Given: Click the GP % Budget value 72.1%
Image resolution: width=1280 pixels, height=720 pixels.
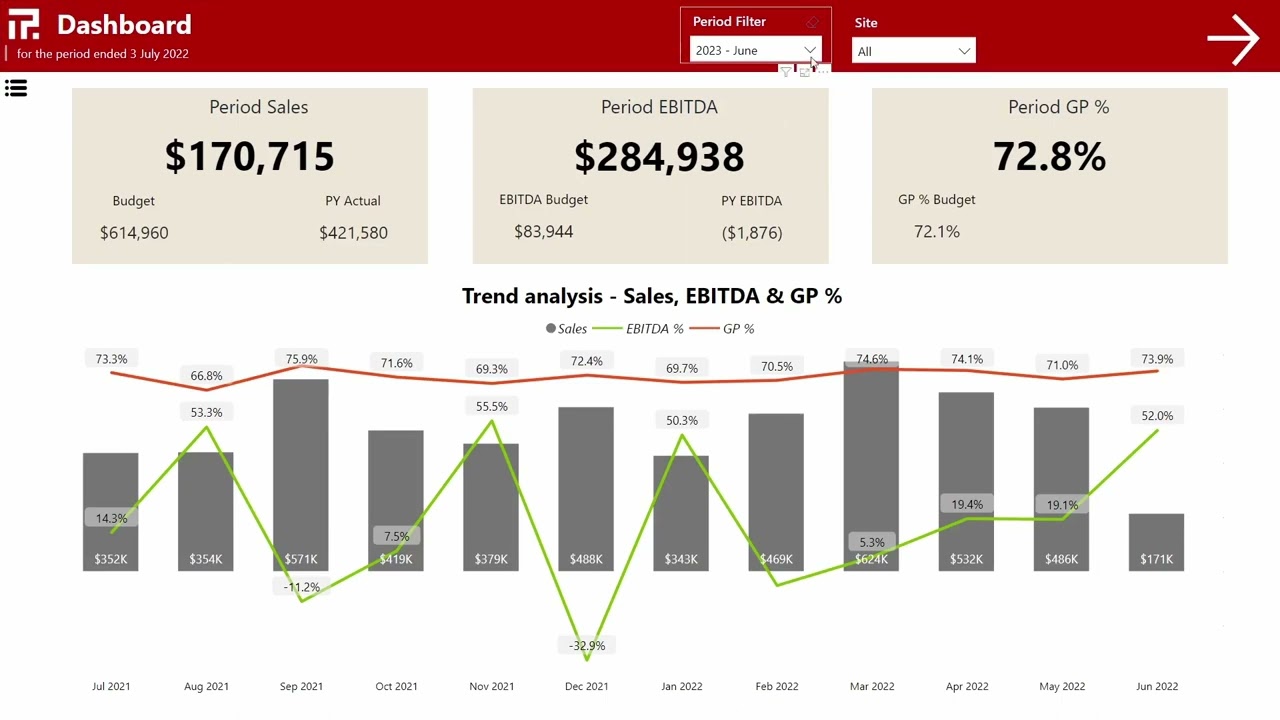Looking at the screenshot, I should click(x=937, y=231).
